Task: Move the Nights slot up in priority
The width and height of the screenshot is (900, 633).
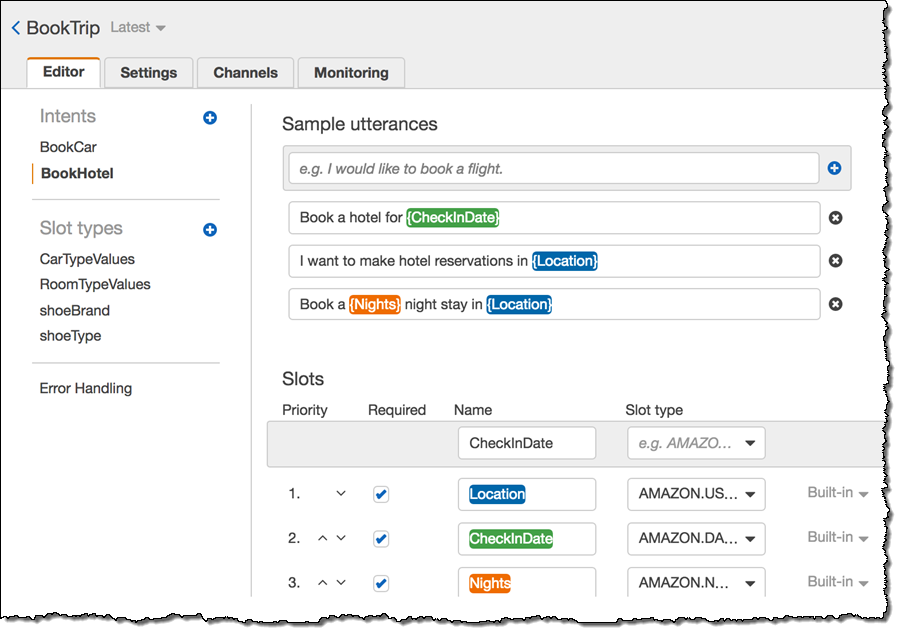Action: pos(323,582)
